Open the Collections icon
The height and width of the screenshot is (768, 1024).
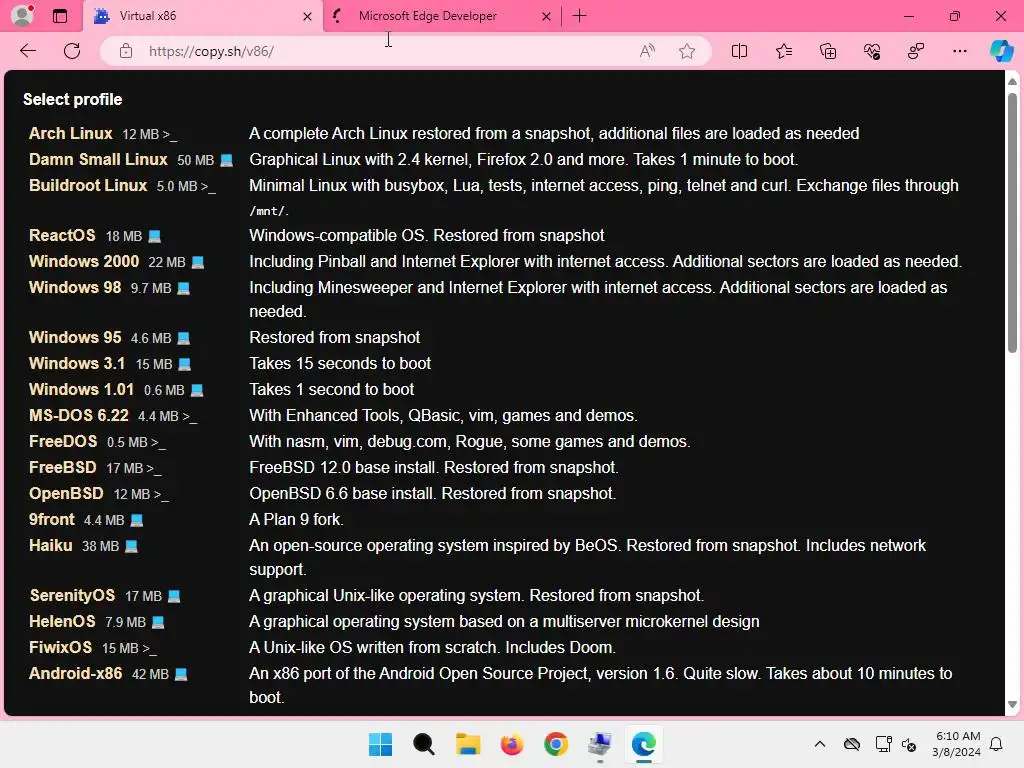point(827,51)
